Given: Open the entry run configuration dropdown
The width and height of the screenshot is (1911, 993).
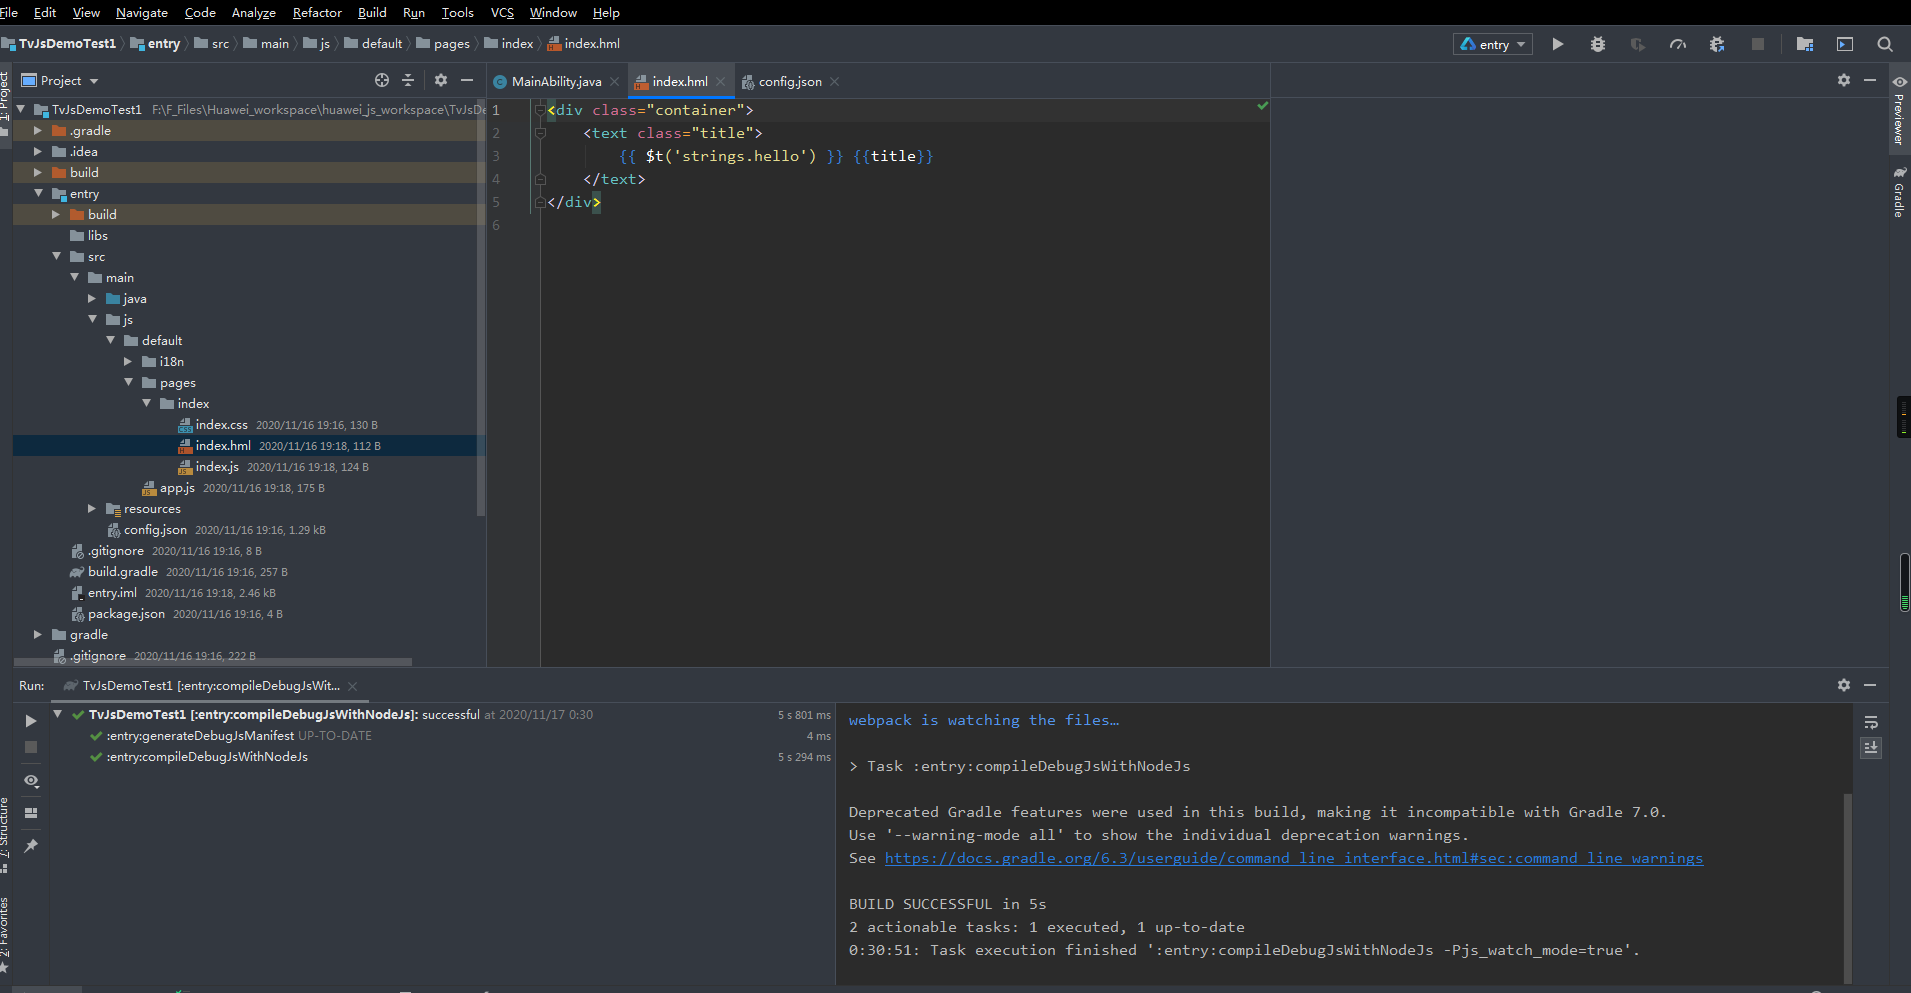Looking at the screenshot, I should point(1493,44).
